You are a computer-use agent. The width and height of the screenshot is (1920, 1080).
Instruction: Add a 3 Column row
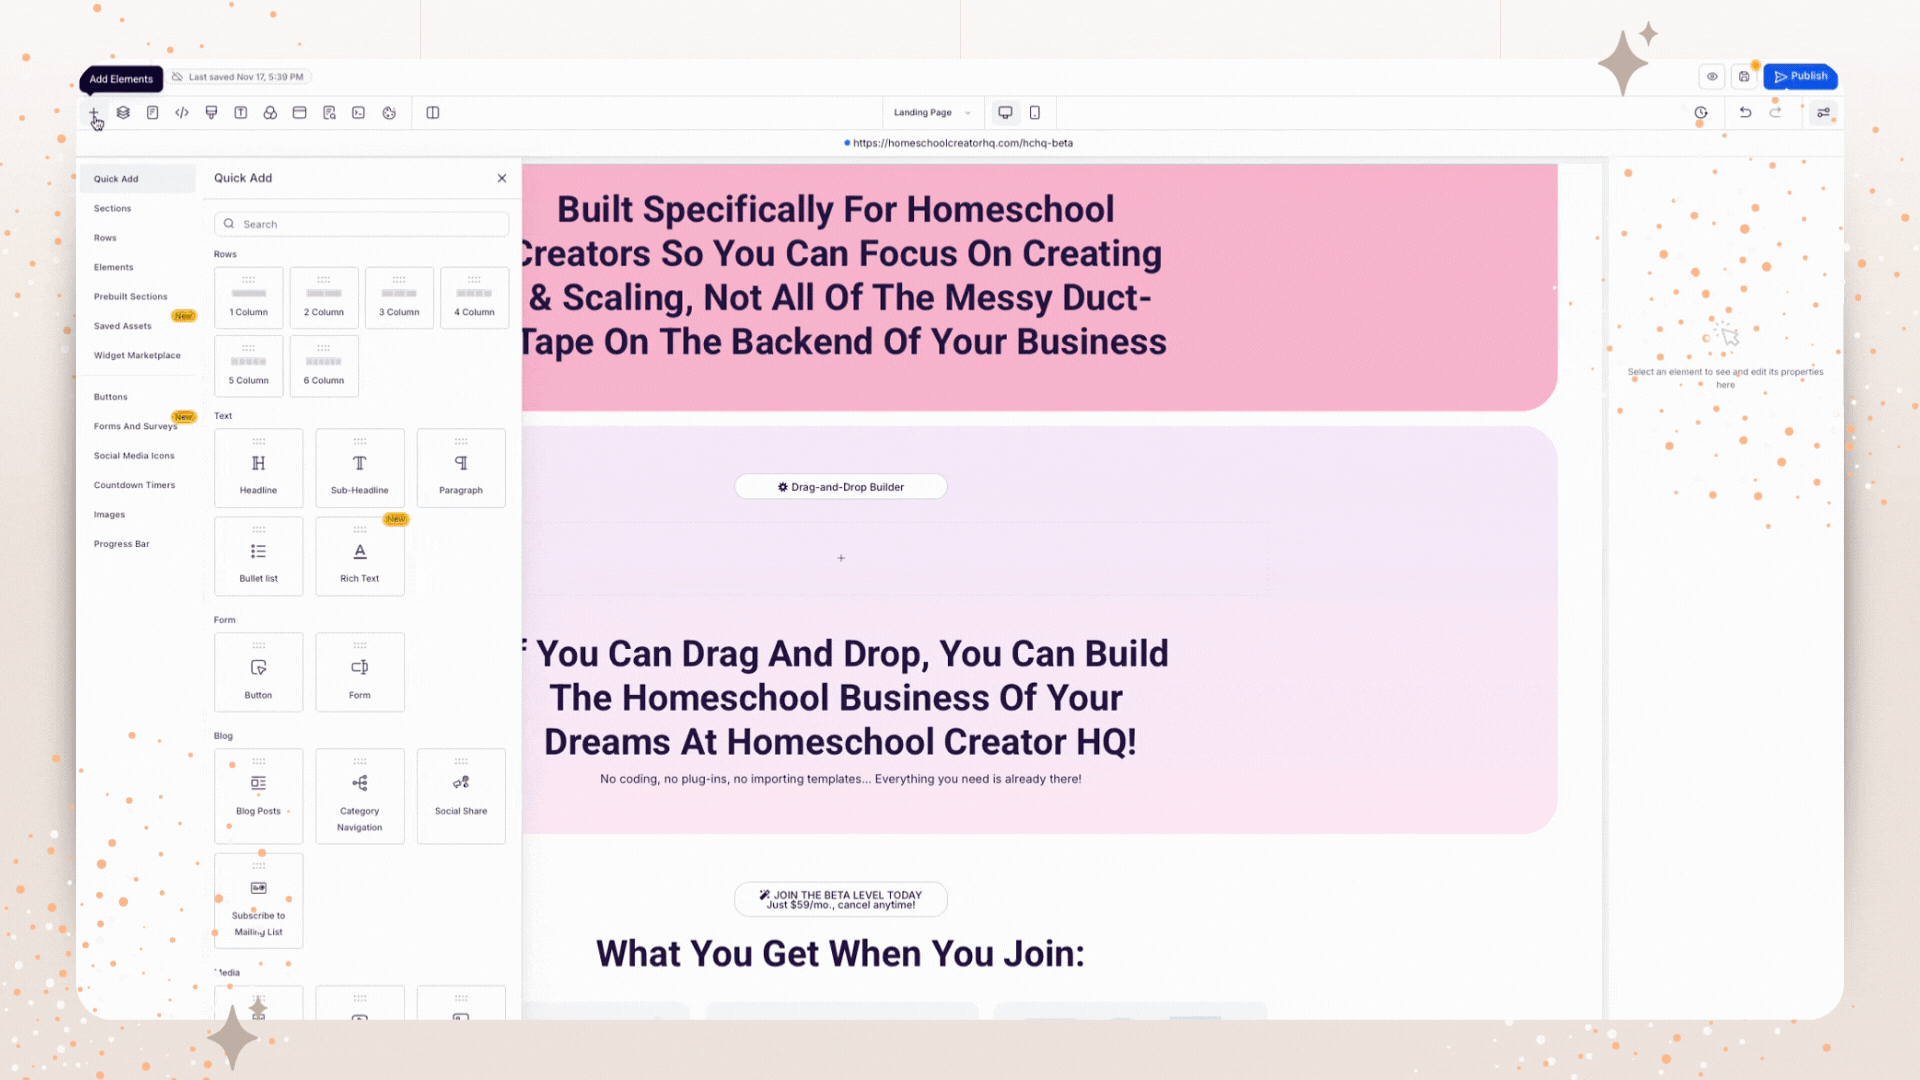coord(399,297)
